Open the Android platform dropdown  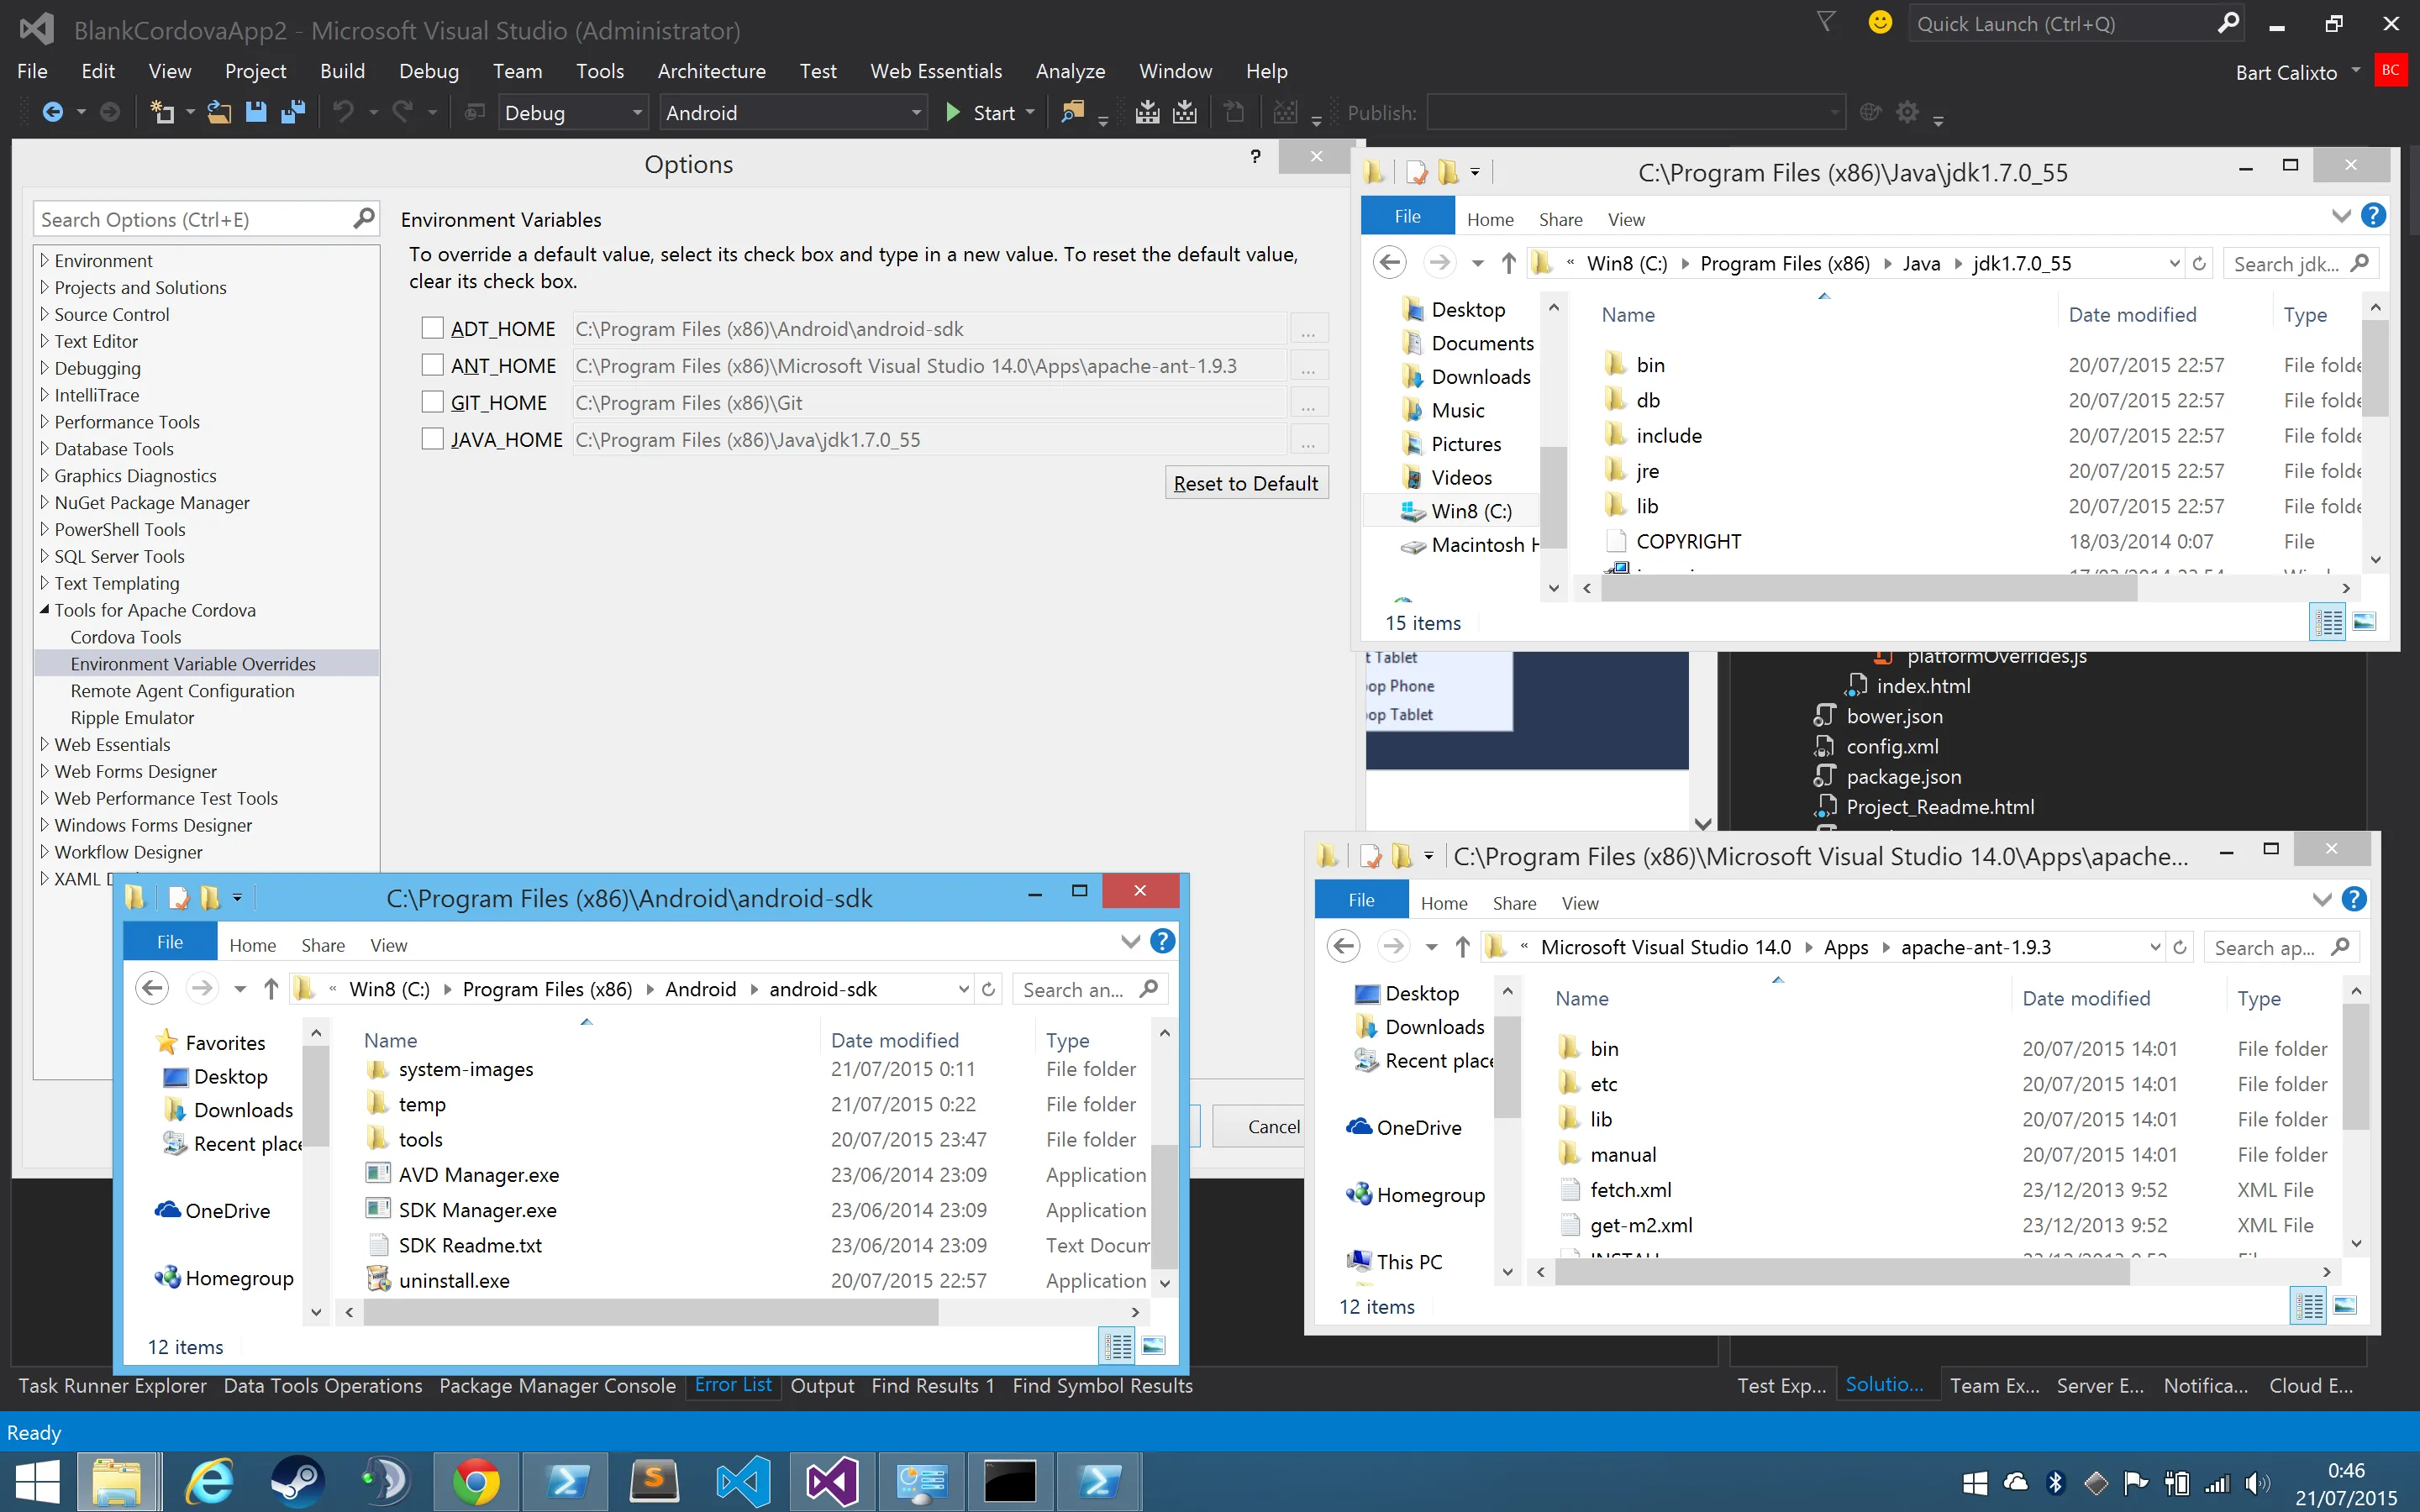pos(793,112)
